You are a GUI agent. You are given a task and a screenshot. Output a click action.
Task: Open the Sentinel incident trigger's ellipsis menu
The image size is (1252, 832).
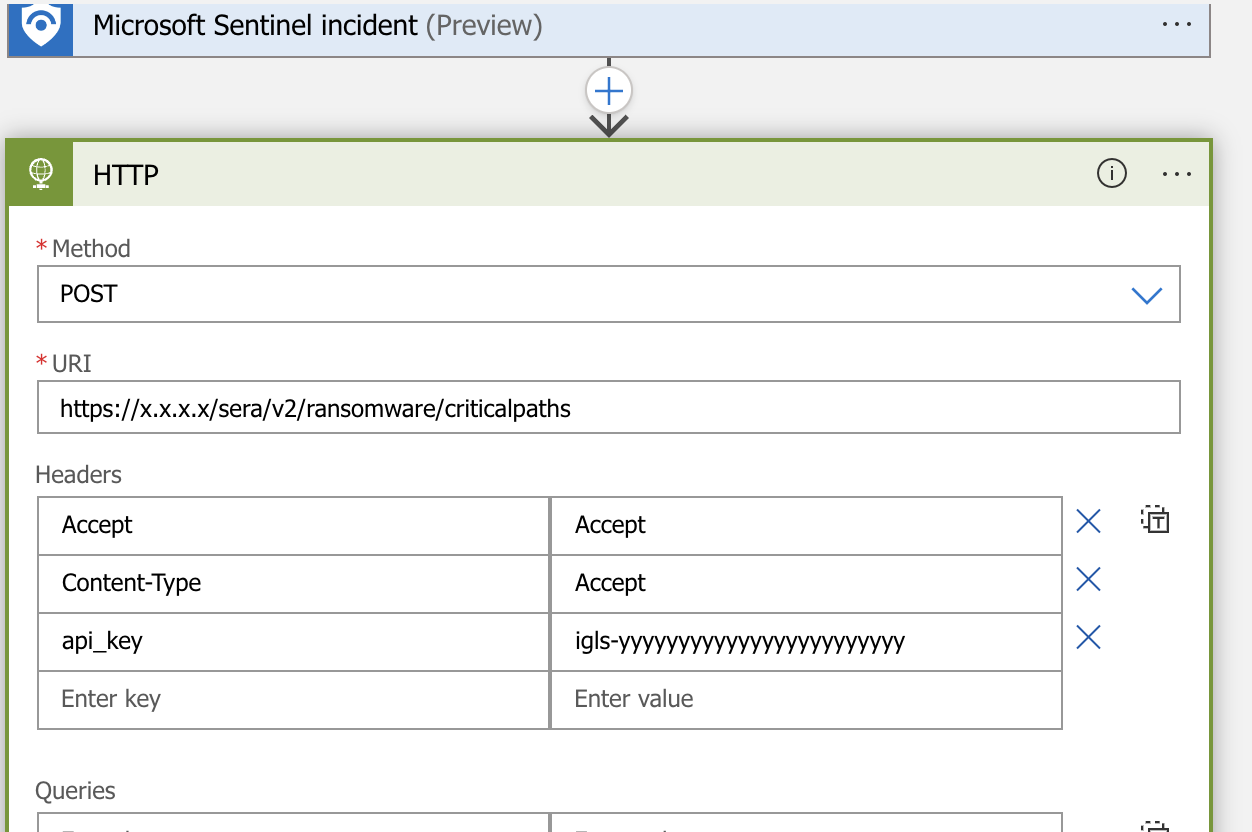pos(1177,25)
